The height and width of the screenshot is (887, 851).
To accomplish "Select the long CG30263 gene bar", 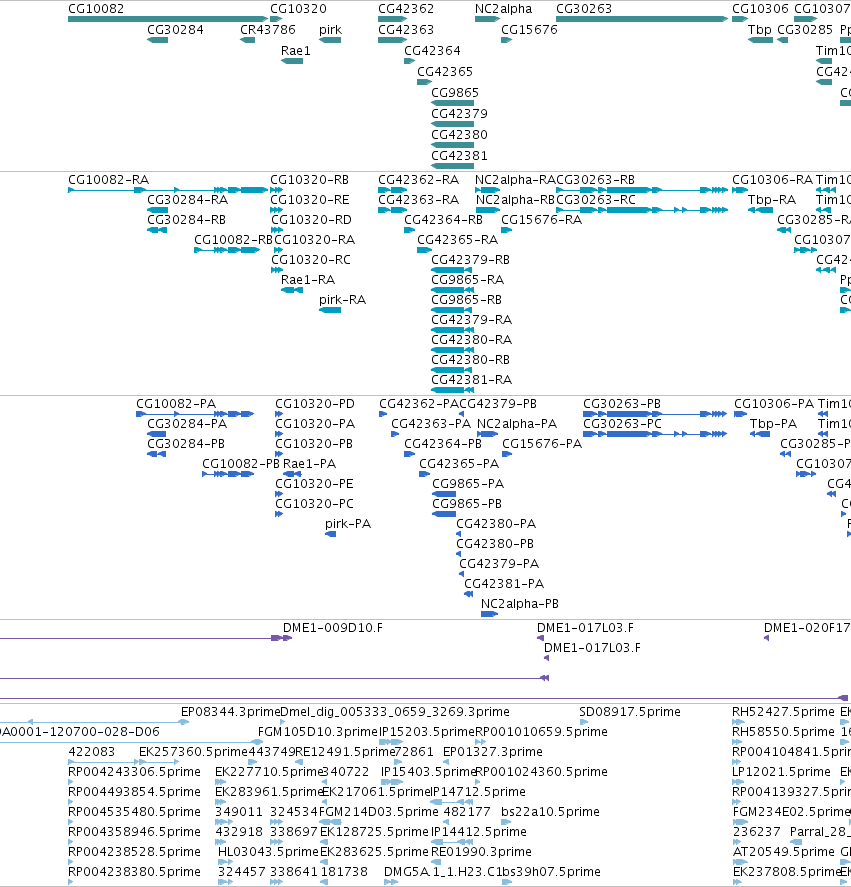I will click(x=642, y=19).
